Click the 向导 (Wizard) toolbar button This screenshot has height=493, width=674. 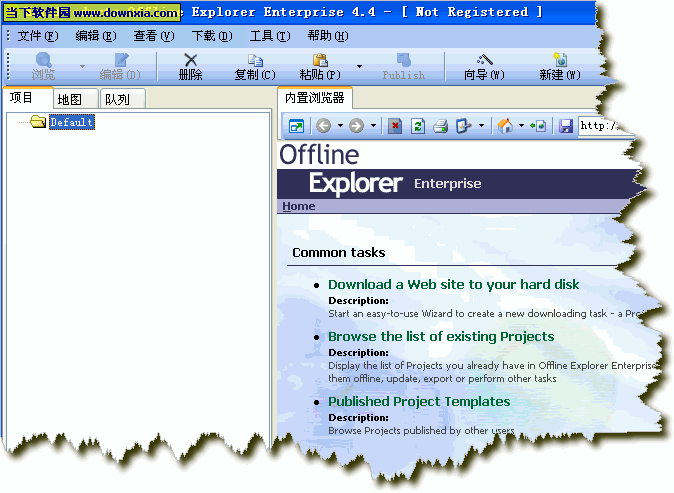point(484,67)
